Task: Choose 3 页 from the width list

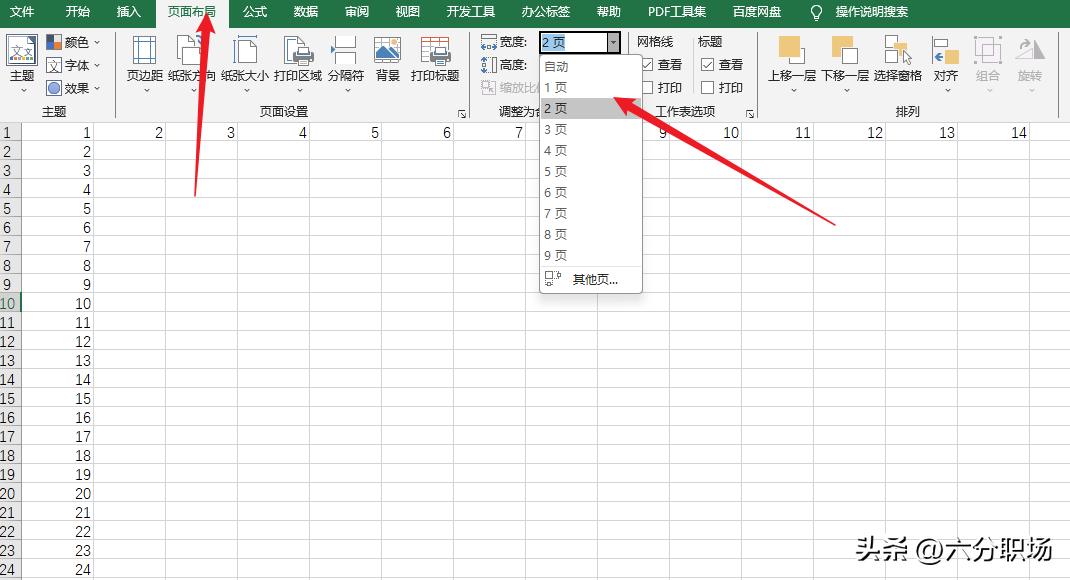Action: tap(556, 128)
